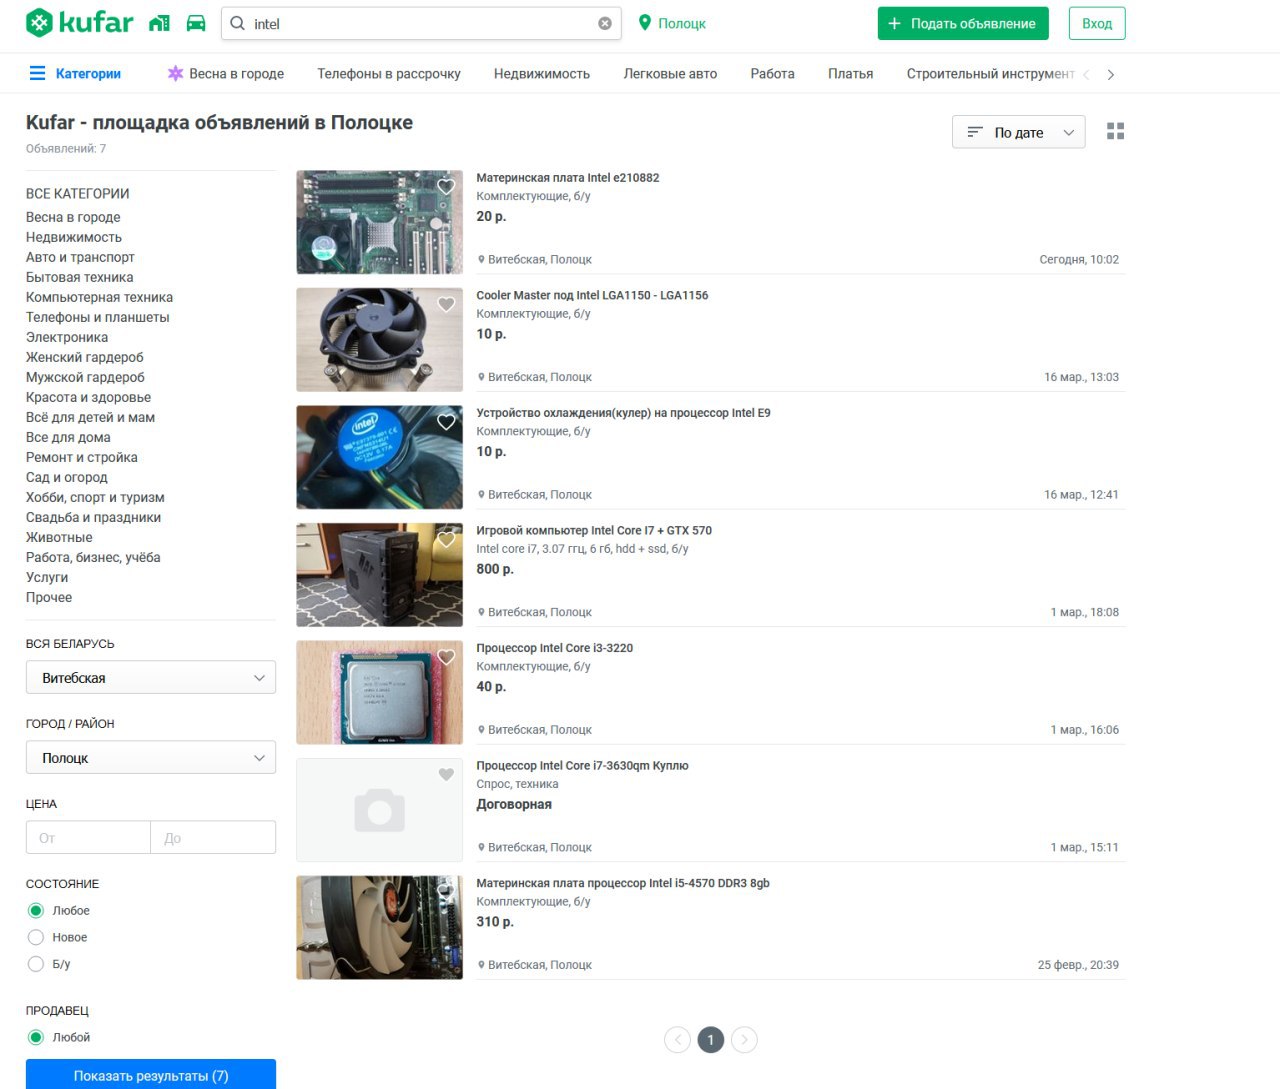This screenshot has width=1280, height=1089.
Task: Open Электроника sidebar category
Action: coord(67,337)
